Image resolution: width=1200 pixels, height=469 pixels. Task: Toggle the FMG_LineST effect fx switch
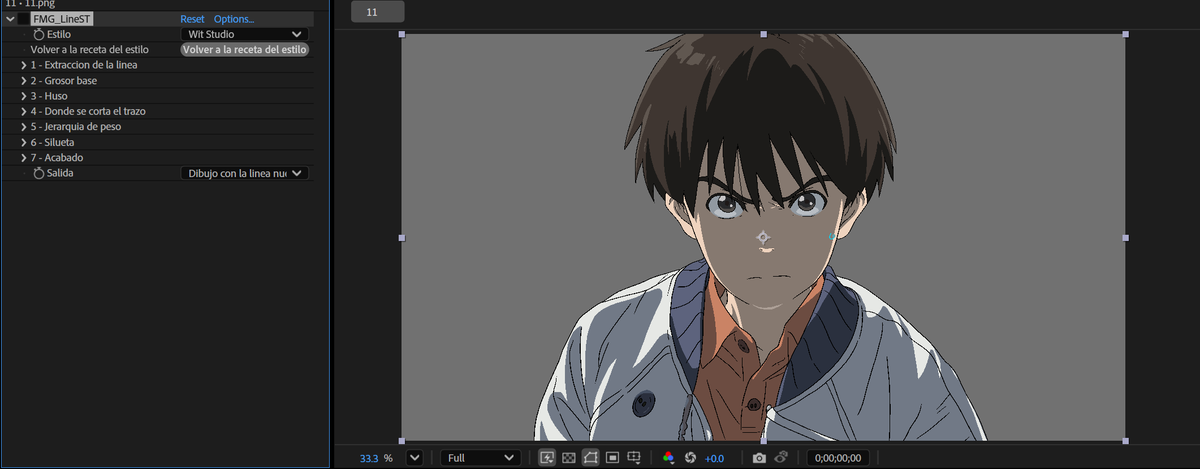(24, 19)
